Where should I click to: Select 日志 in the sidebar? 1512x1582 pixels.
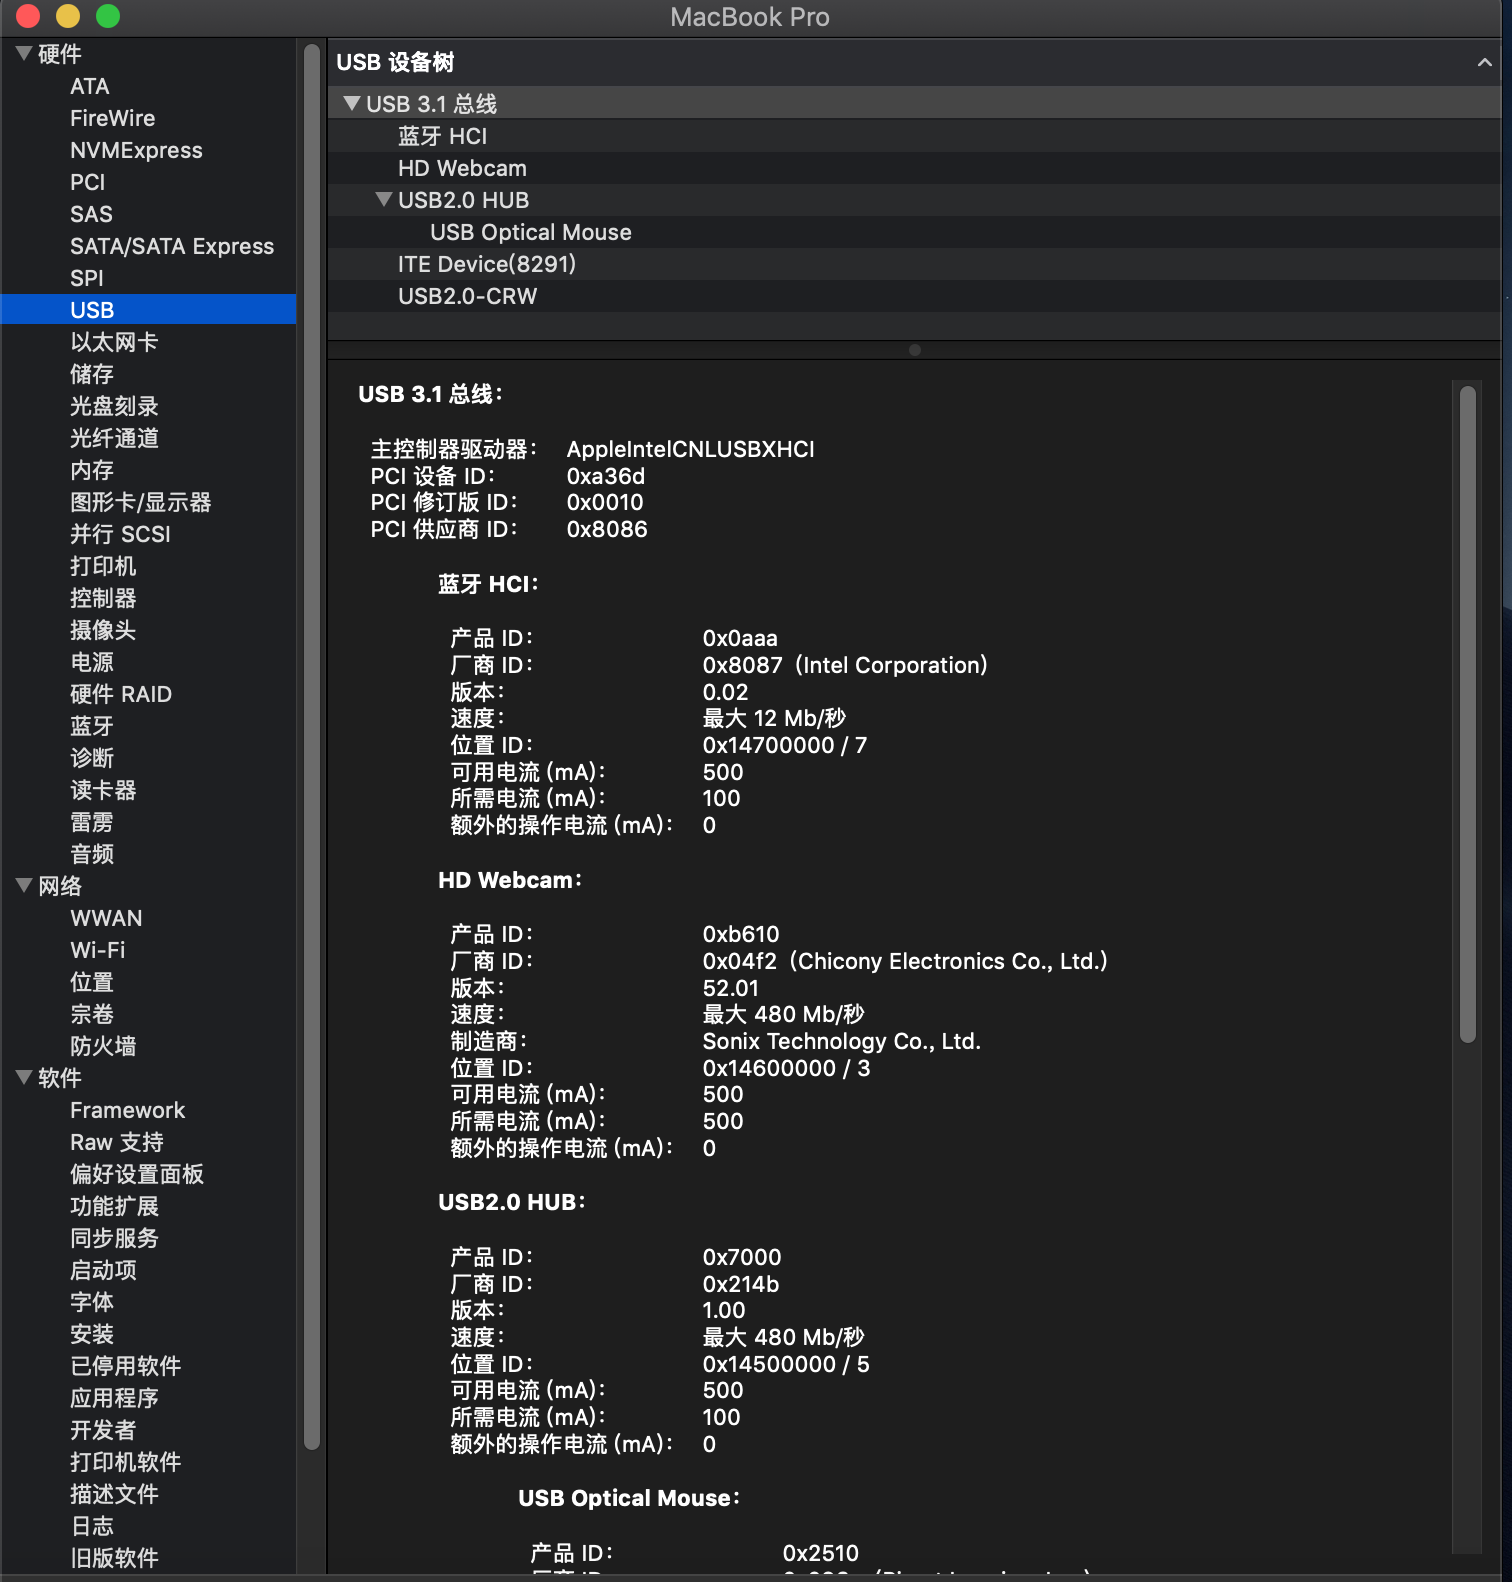[92, 1526]
